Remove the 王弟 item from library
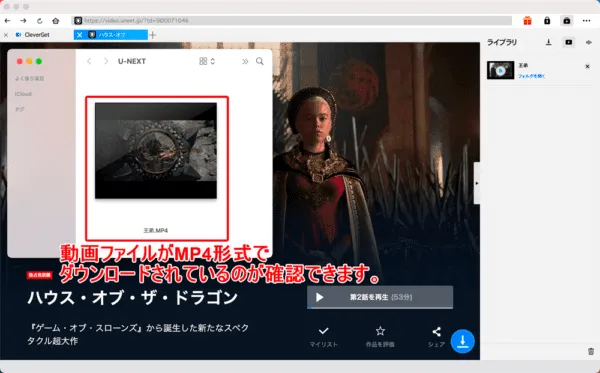Image resolution: width=600 pixels, height=373 pixels. tap(587, 67)
